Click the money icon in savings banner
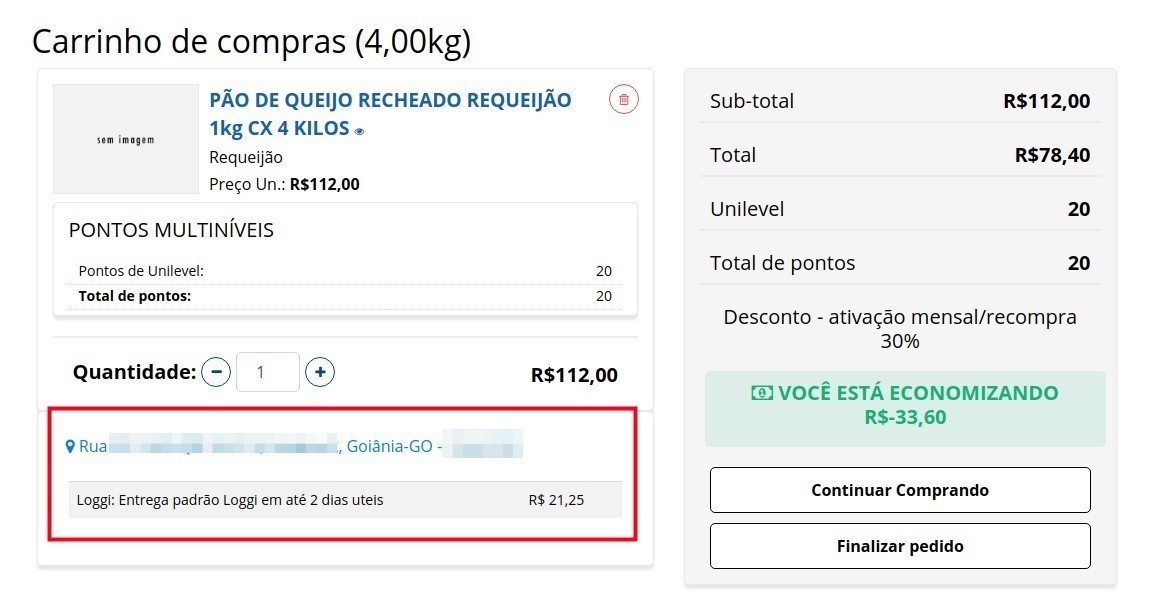 click(x=762, y=393)
